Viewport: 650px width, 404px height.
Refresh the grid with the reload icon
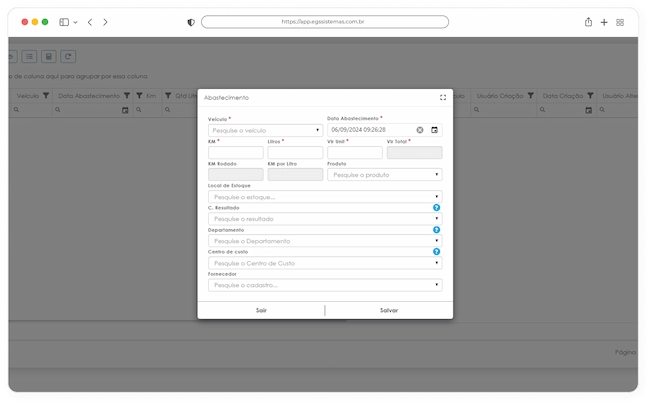pyautogui.click(x=68, y=56)
